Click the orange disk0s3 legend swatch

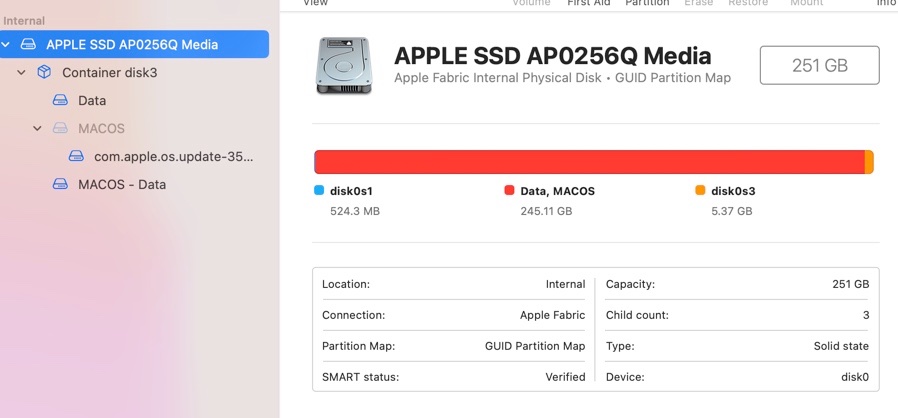[700, 190]
